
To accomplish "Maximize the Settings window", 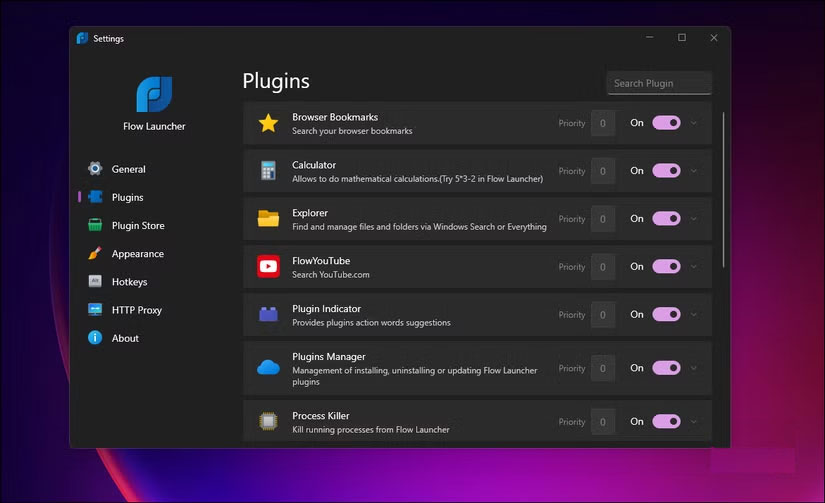I will pyautogui.click(x=682, y=37).
